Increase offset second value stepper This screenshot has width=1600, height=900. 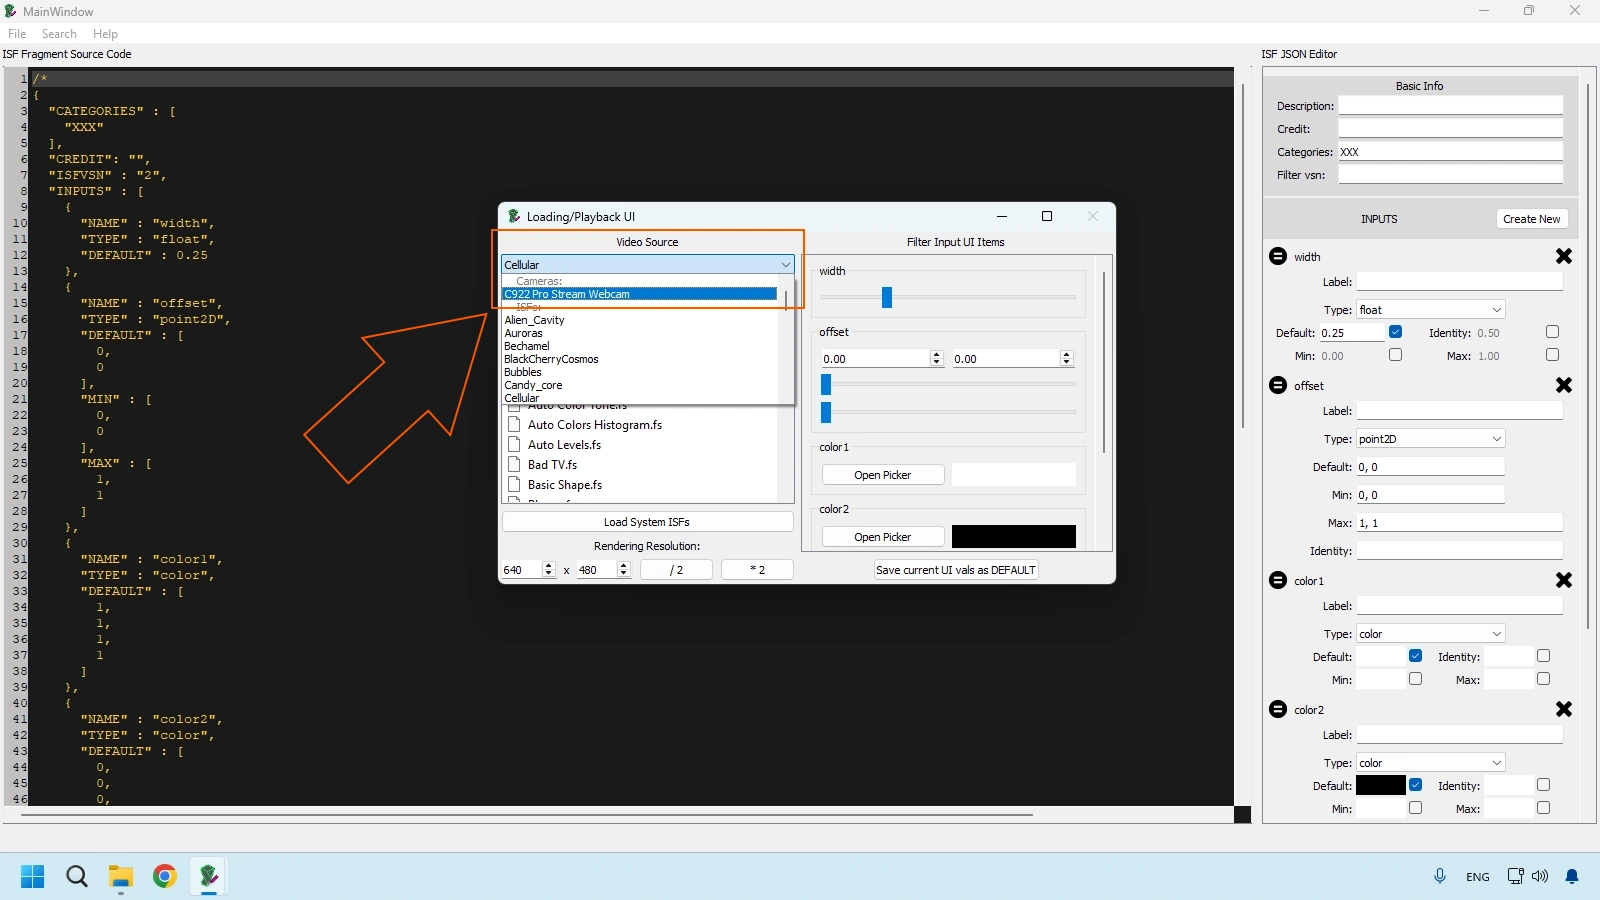point(1066,354)
